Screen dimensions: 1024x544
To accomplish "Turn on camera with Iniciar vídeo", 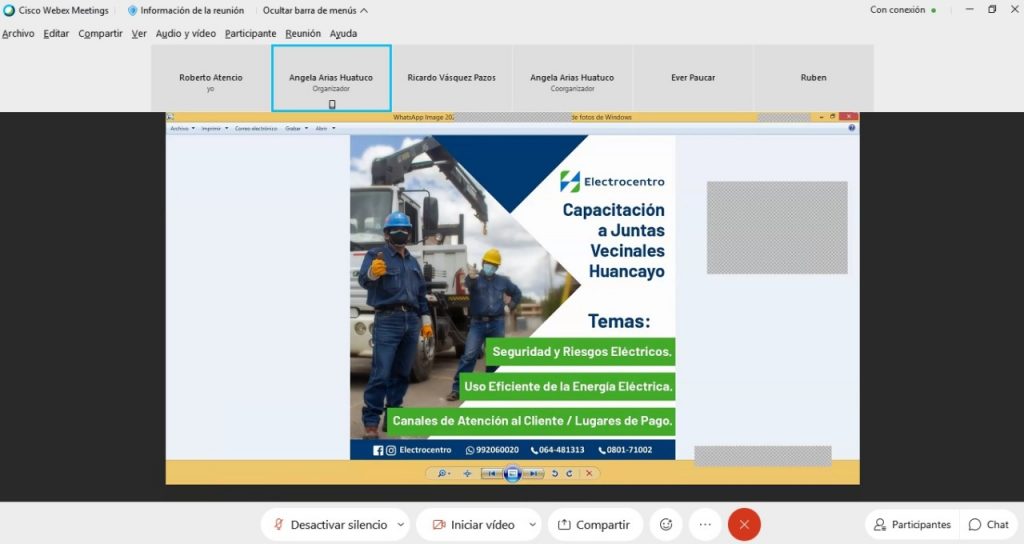I will [x=479, y=524].
